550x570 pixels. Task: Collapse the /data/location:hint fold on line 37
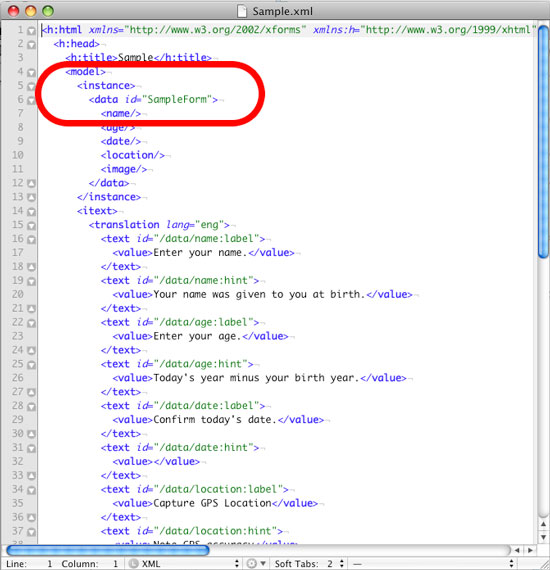point(32,532)
